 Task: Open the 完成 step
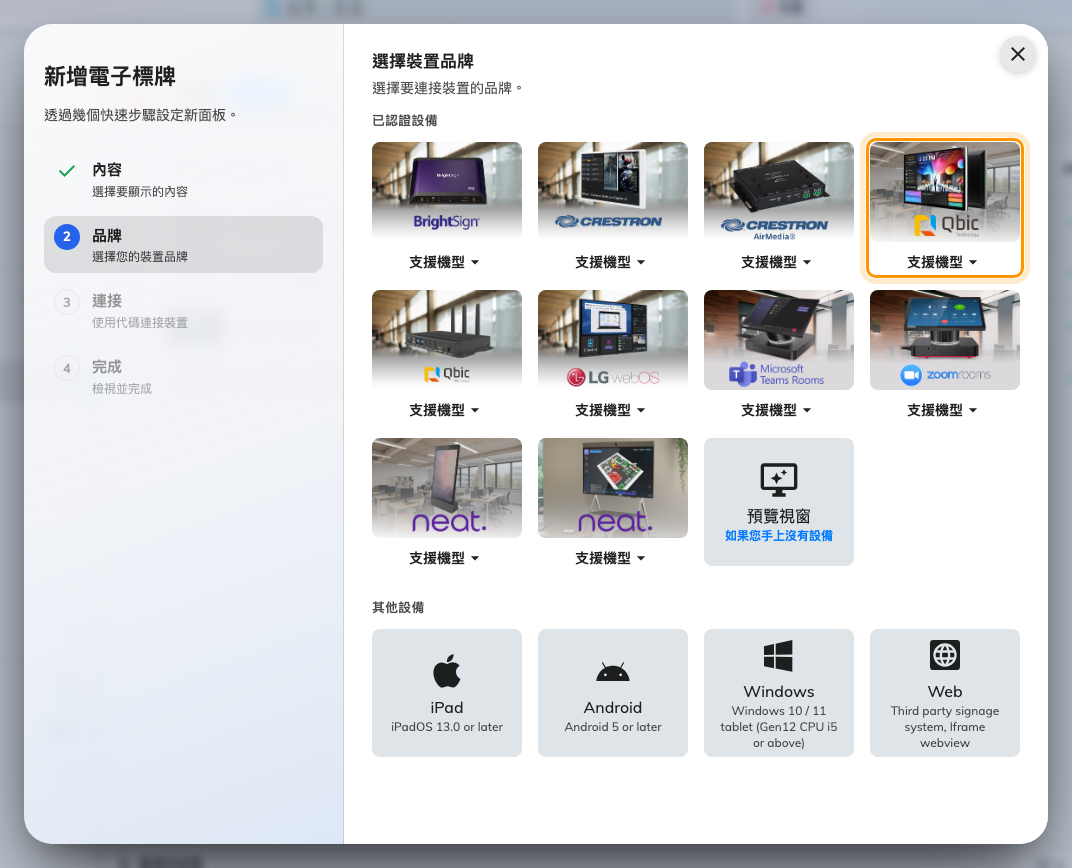[x=183, y=377]
